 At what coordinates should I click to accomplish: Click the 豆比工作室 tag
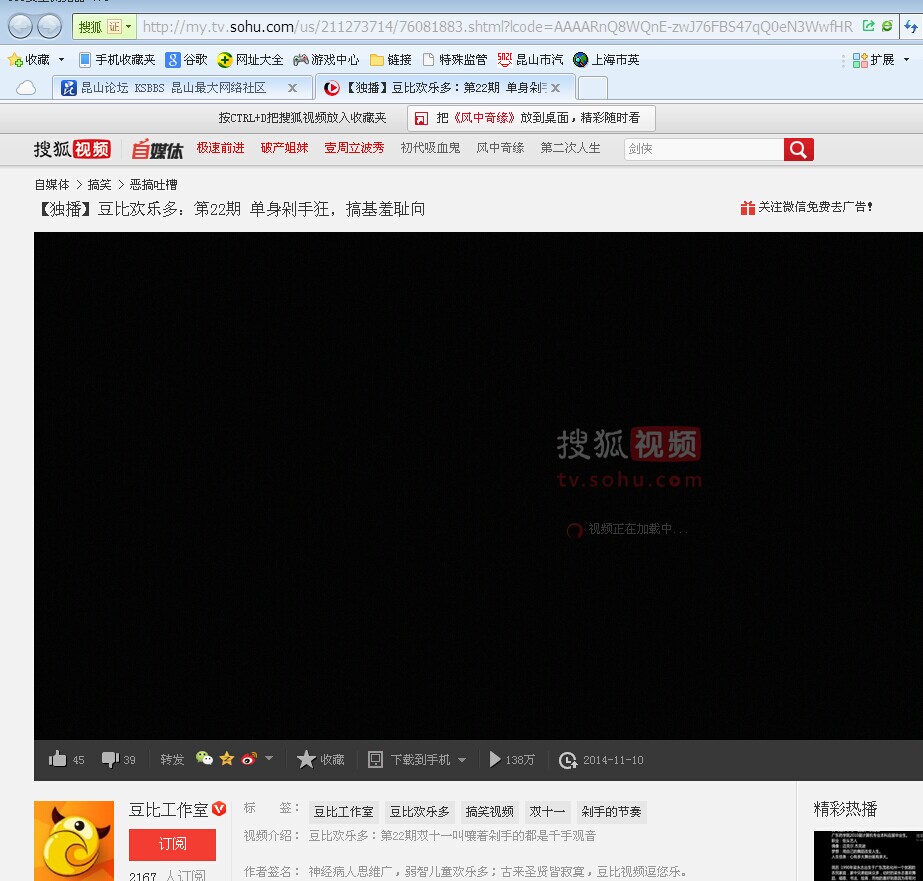click(x=343, y=812)
